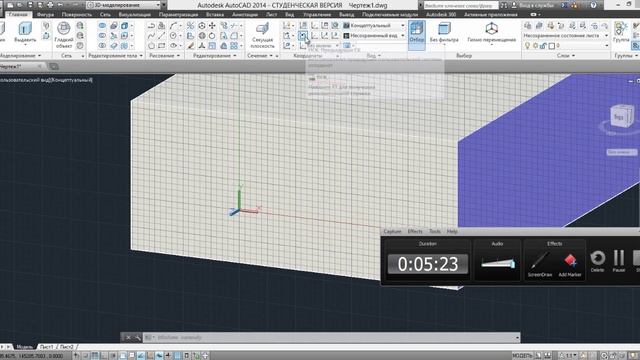Expand the Редактирование тела panel title
This screenshot has height=360, width=640.
(x=116, y=56)
